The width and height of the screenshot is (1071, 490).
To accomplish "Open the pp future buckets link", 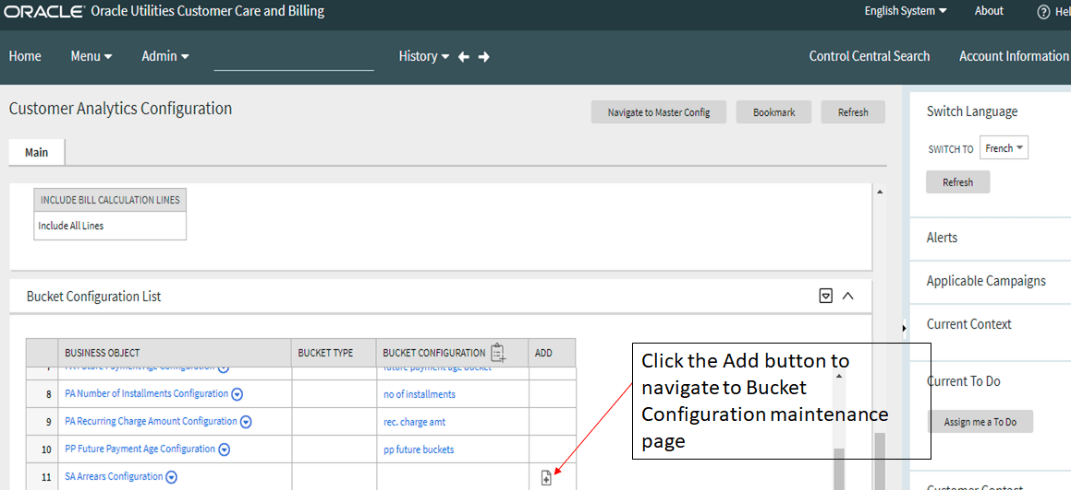I will pos(419,450).
